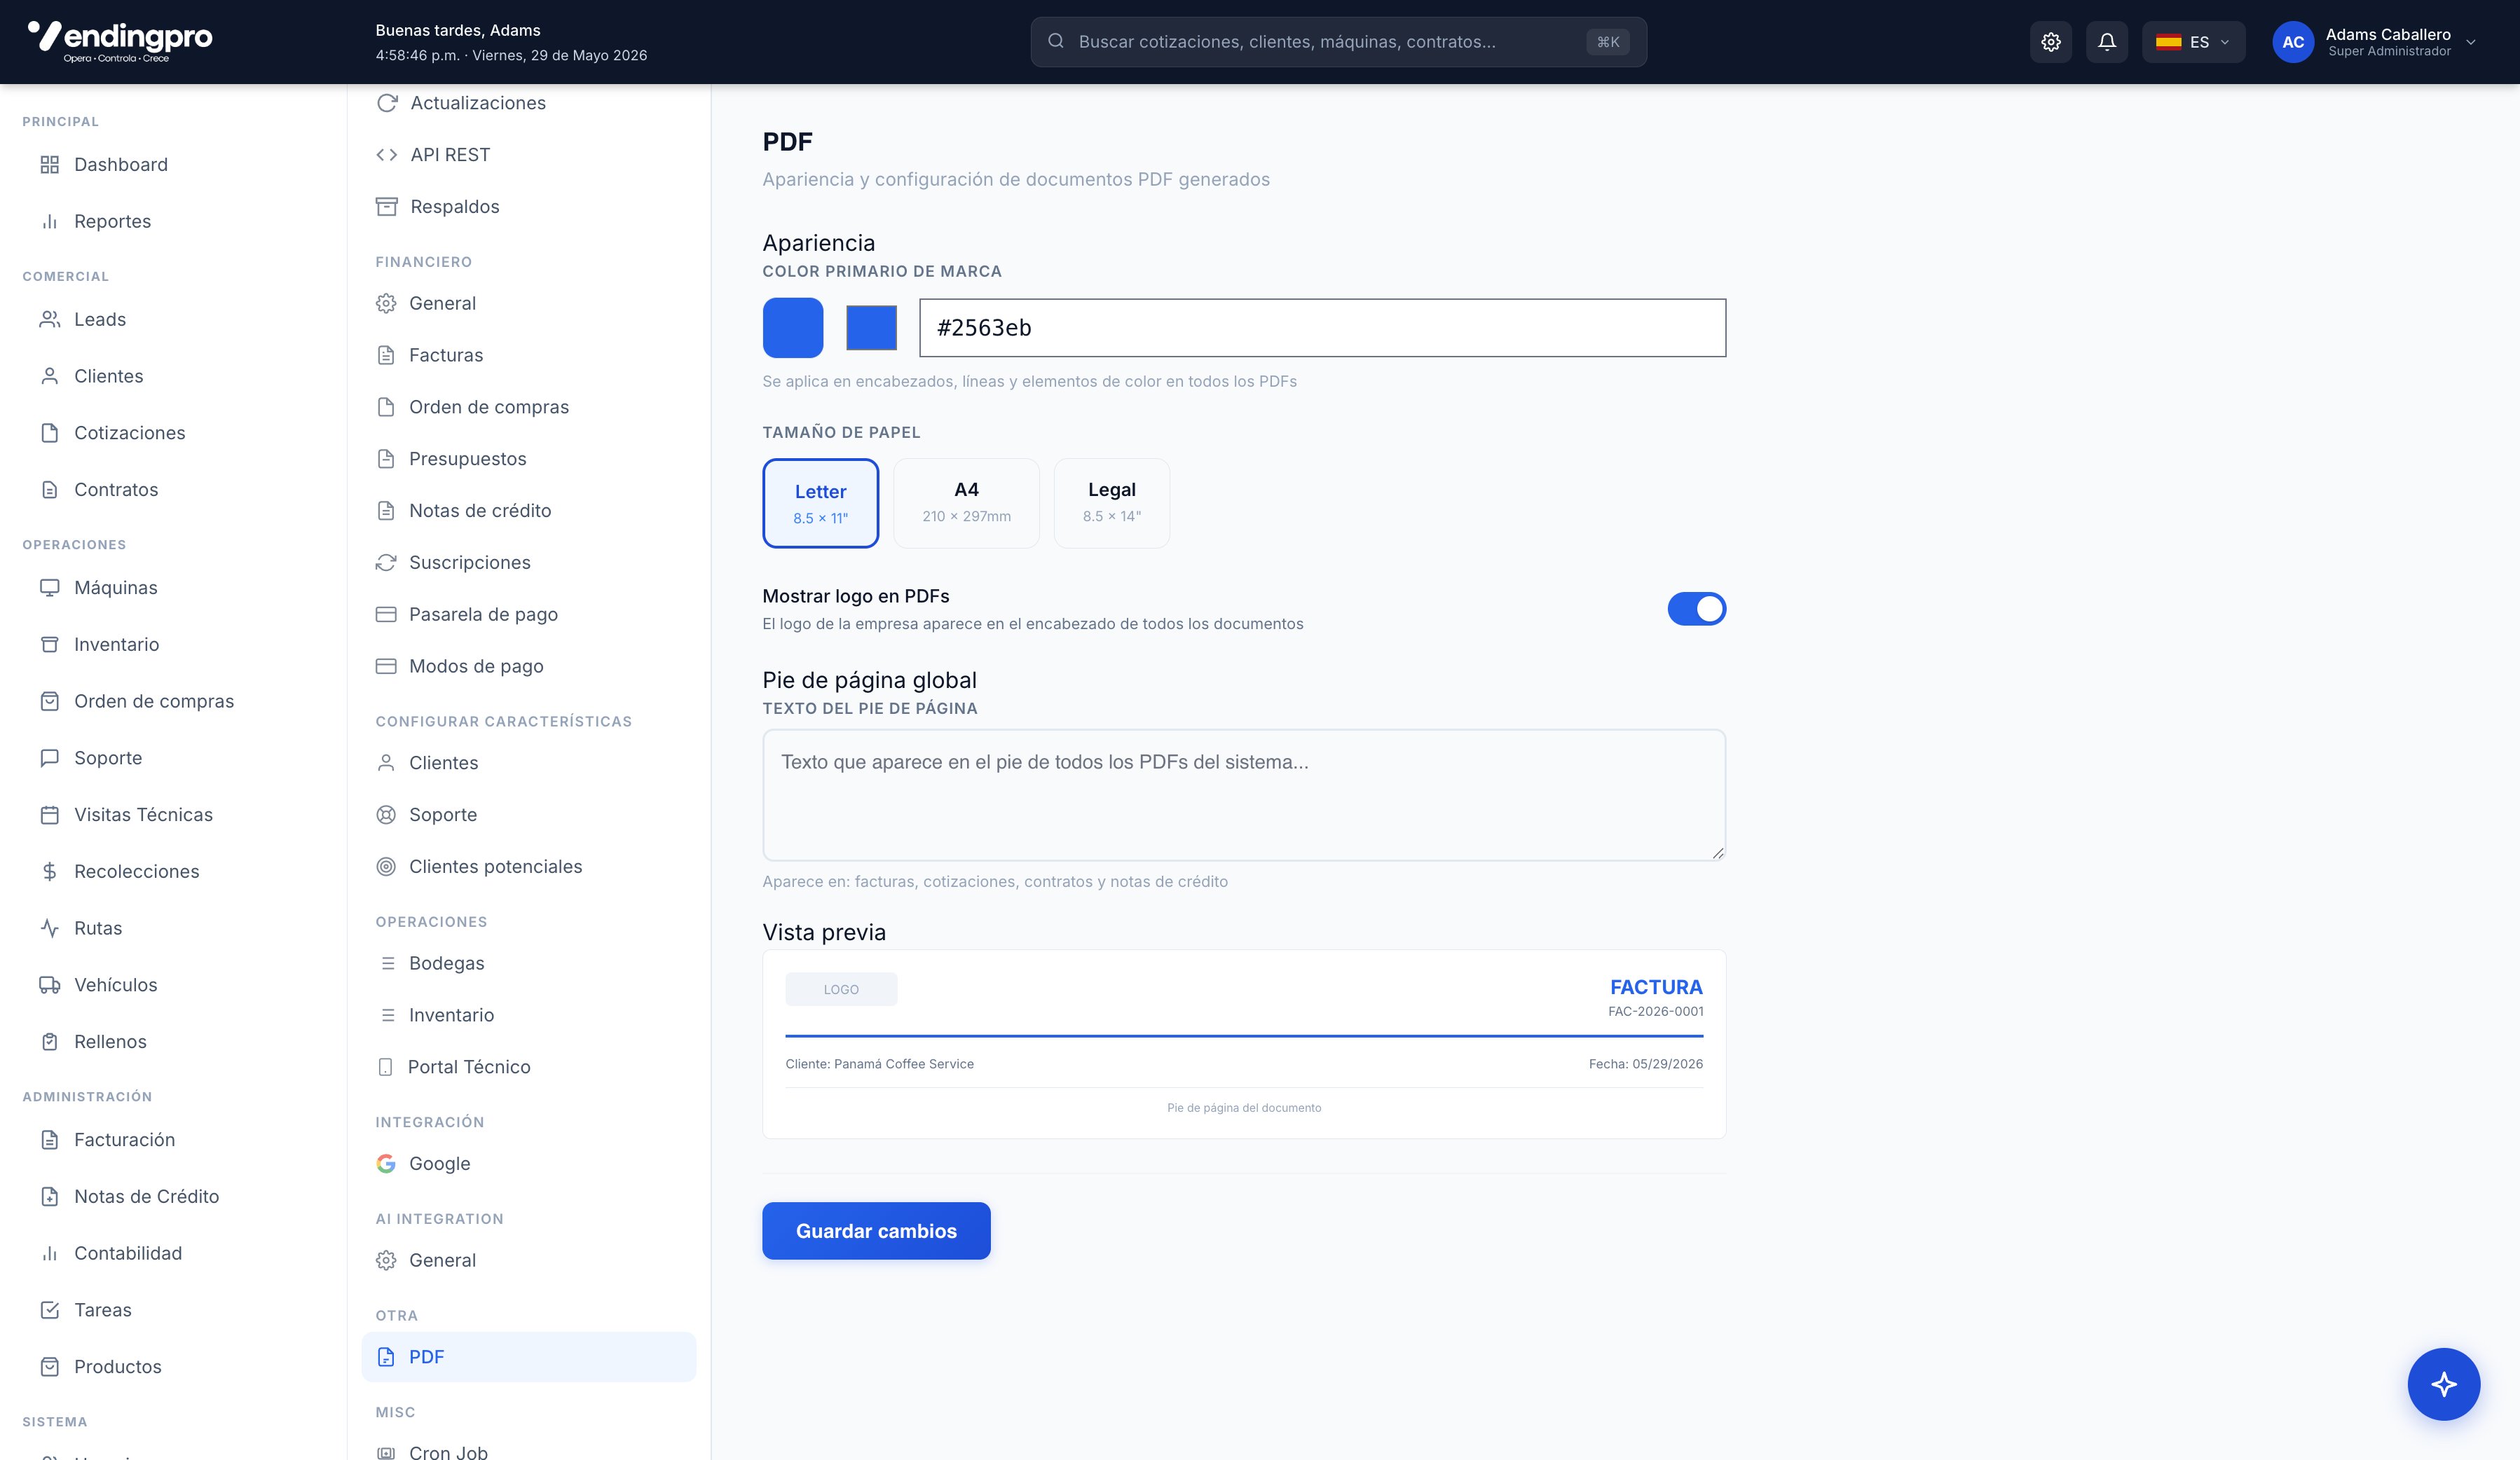Click the rounded blue brand color swatch
2520x1460 pixels.
(x=793, y=328)
